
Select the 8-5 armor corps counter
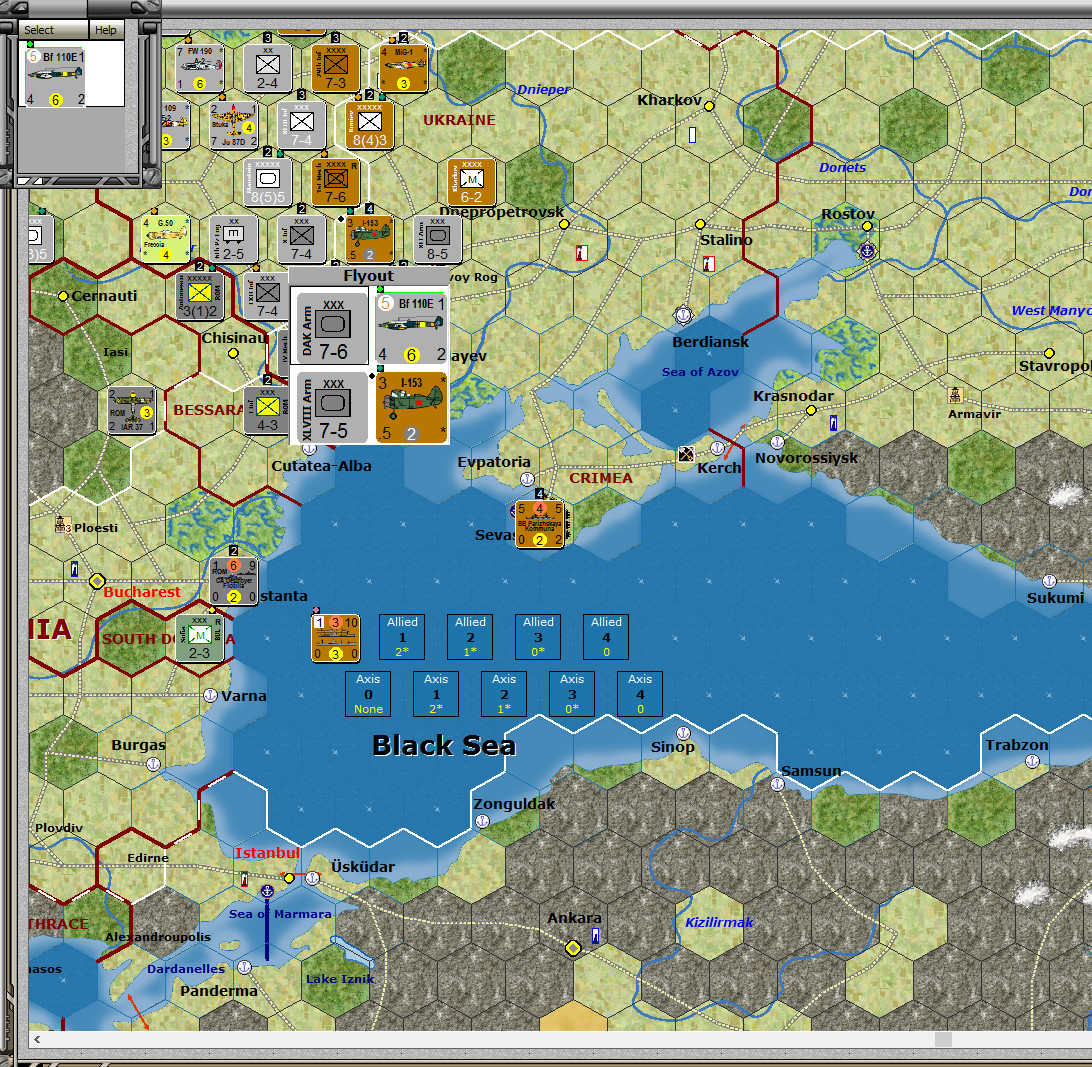437,239
